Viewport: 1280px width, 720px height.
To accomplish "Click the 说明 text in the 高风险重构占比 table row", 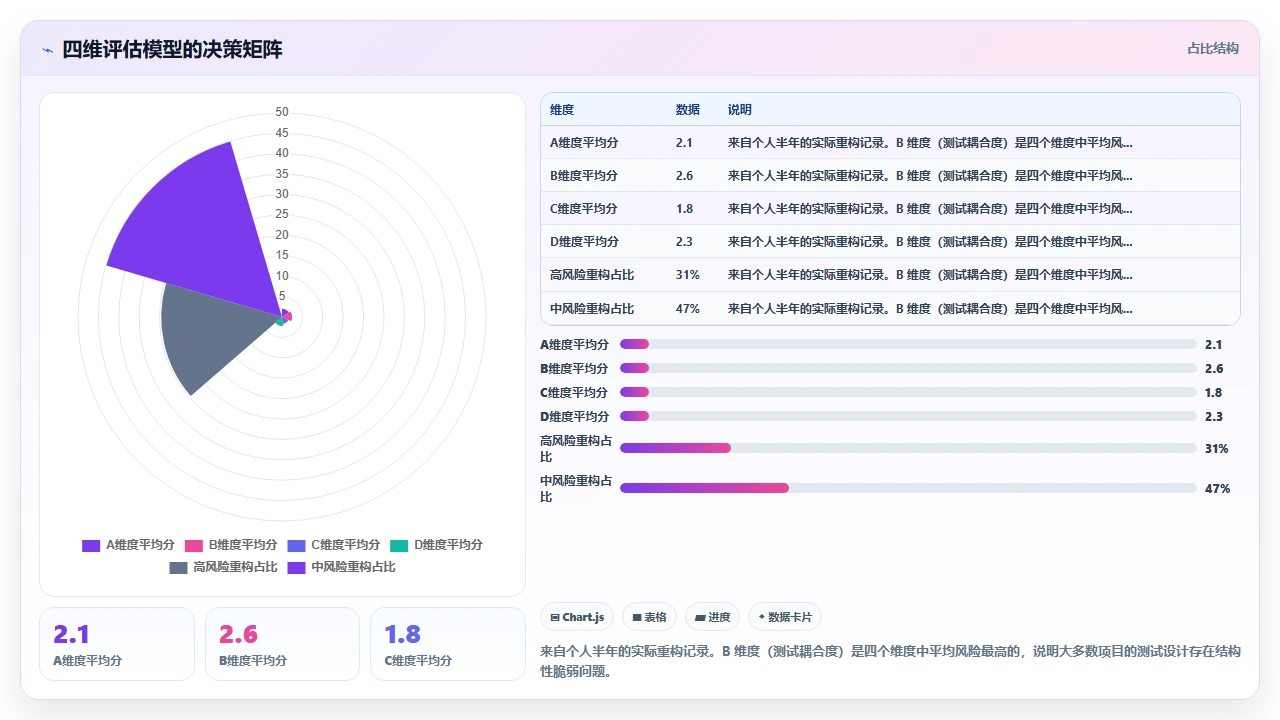I will click(930, 275).
